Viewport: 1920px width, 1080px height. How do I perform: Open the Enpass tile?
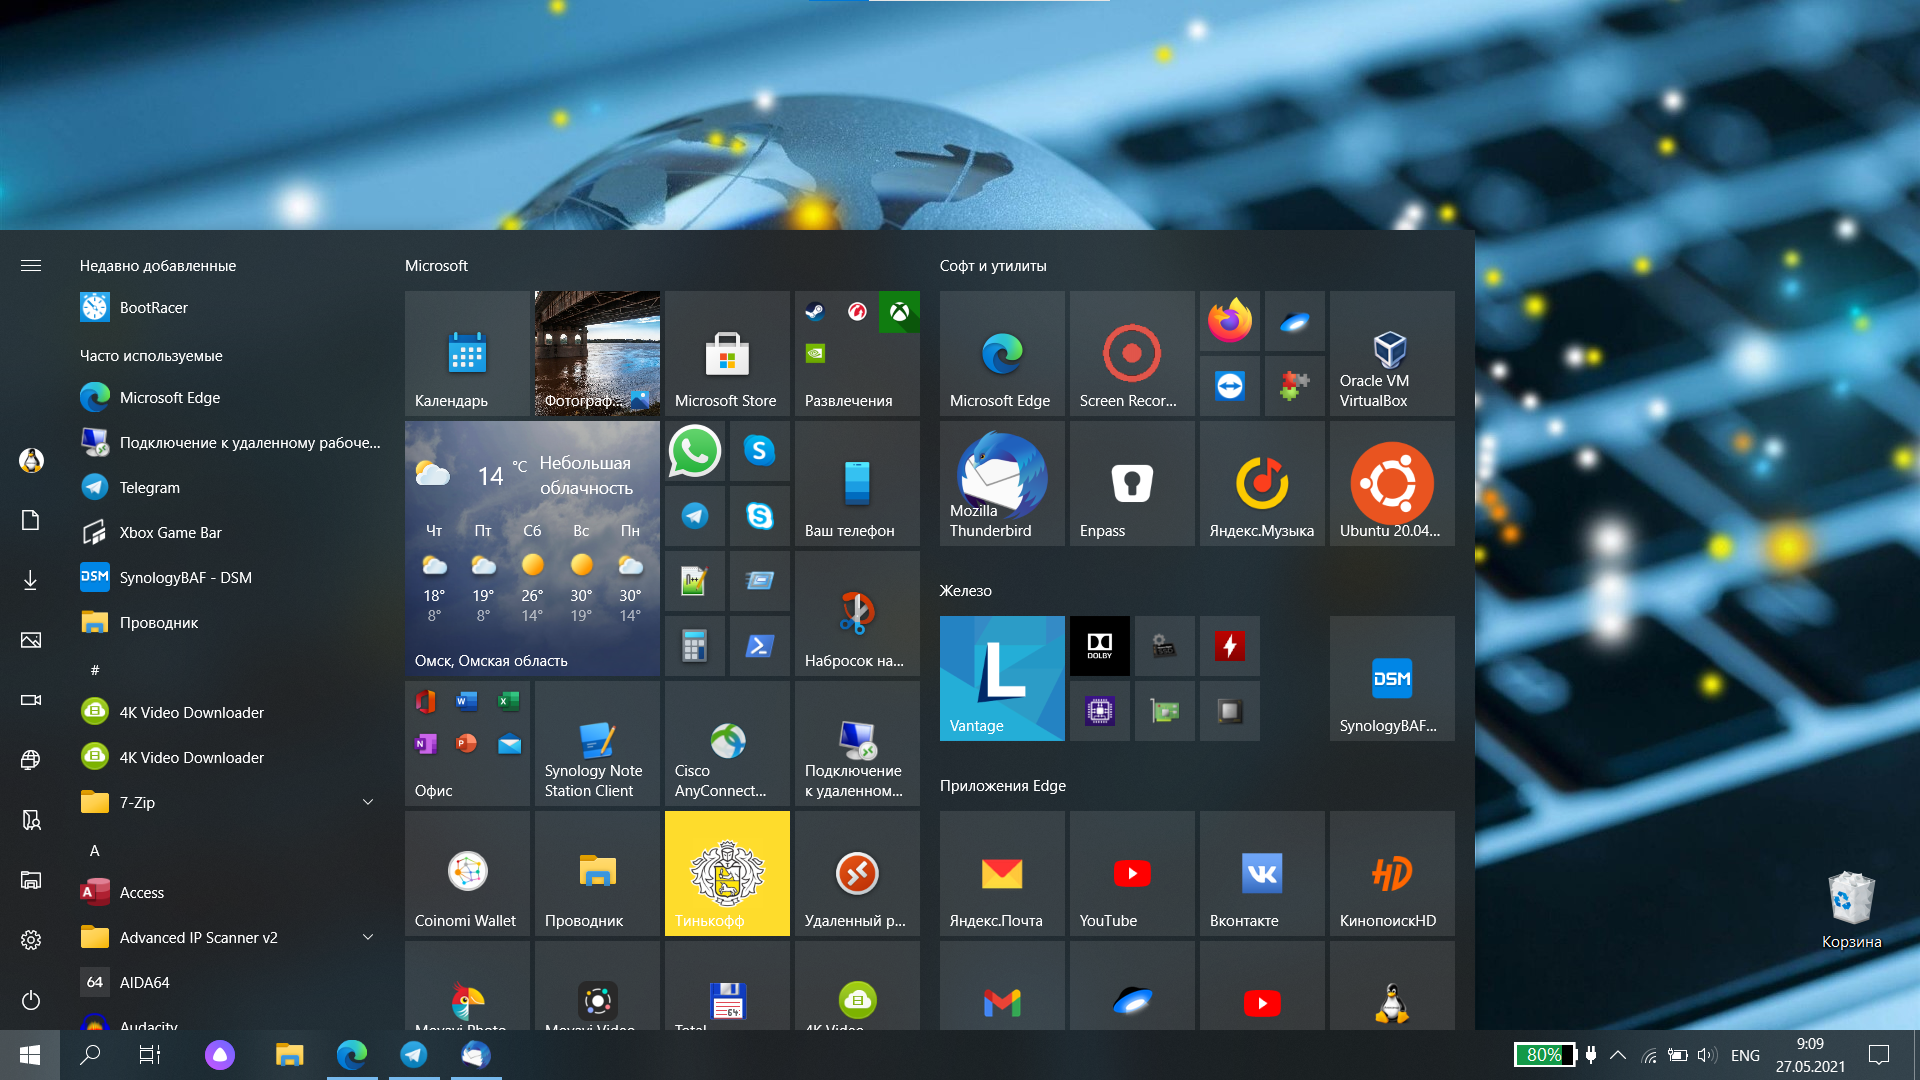click(x=1132, y=483)
